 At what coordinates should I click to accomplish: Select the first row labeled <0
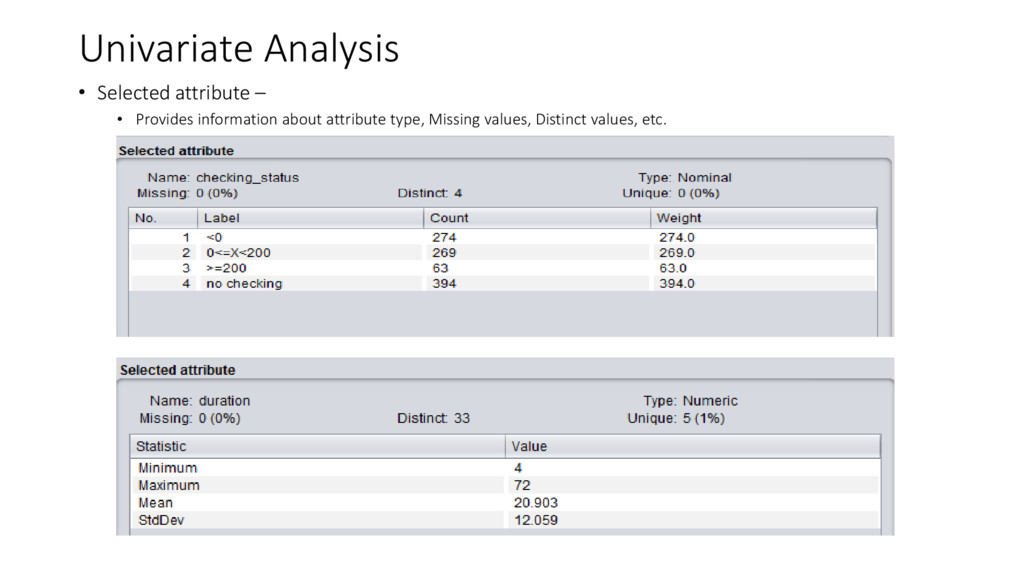(x=503, y=237)
